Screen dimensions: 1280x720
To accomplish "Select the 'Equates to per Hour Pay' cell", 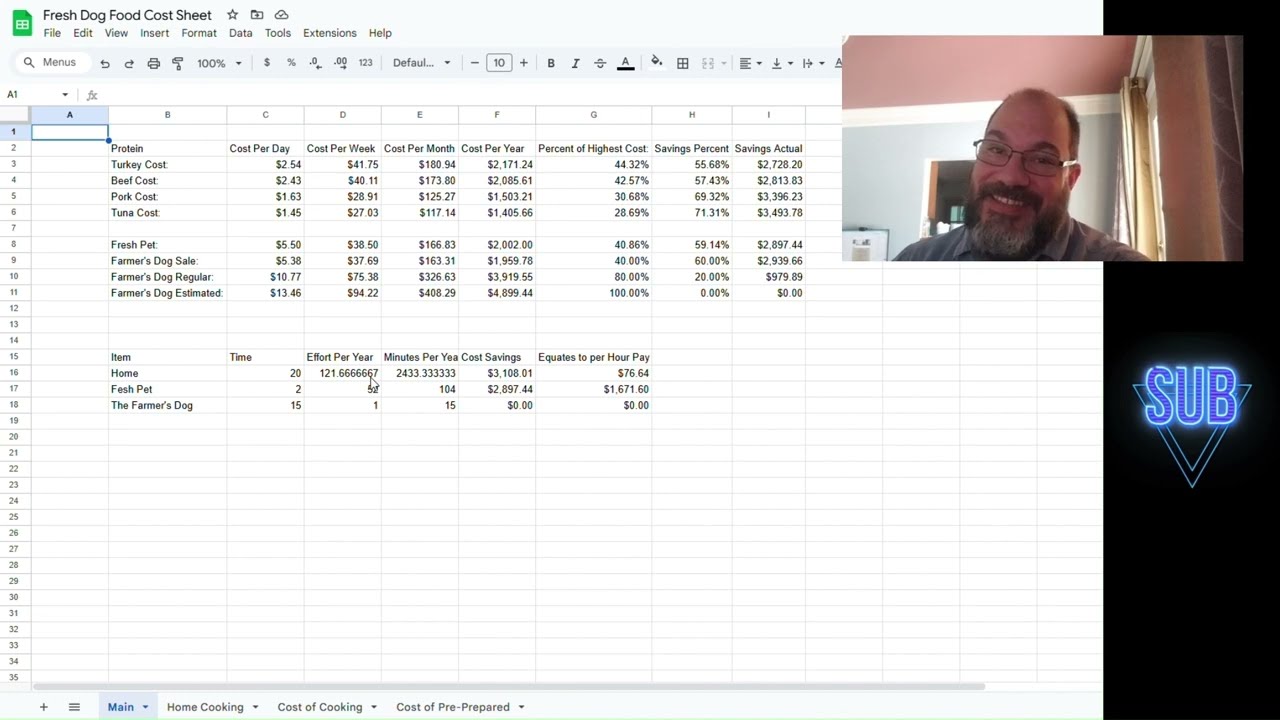I will [594, 357].
